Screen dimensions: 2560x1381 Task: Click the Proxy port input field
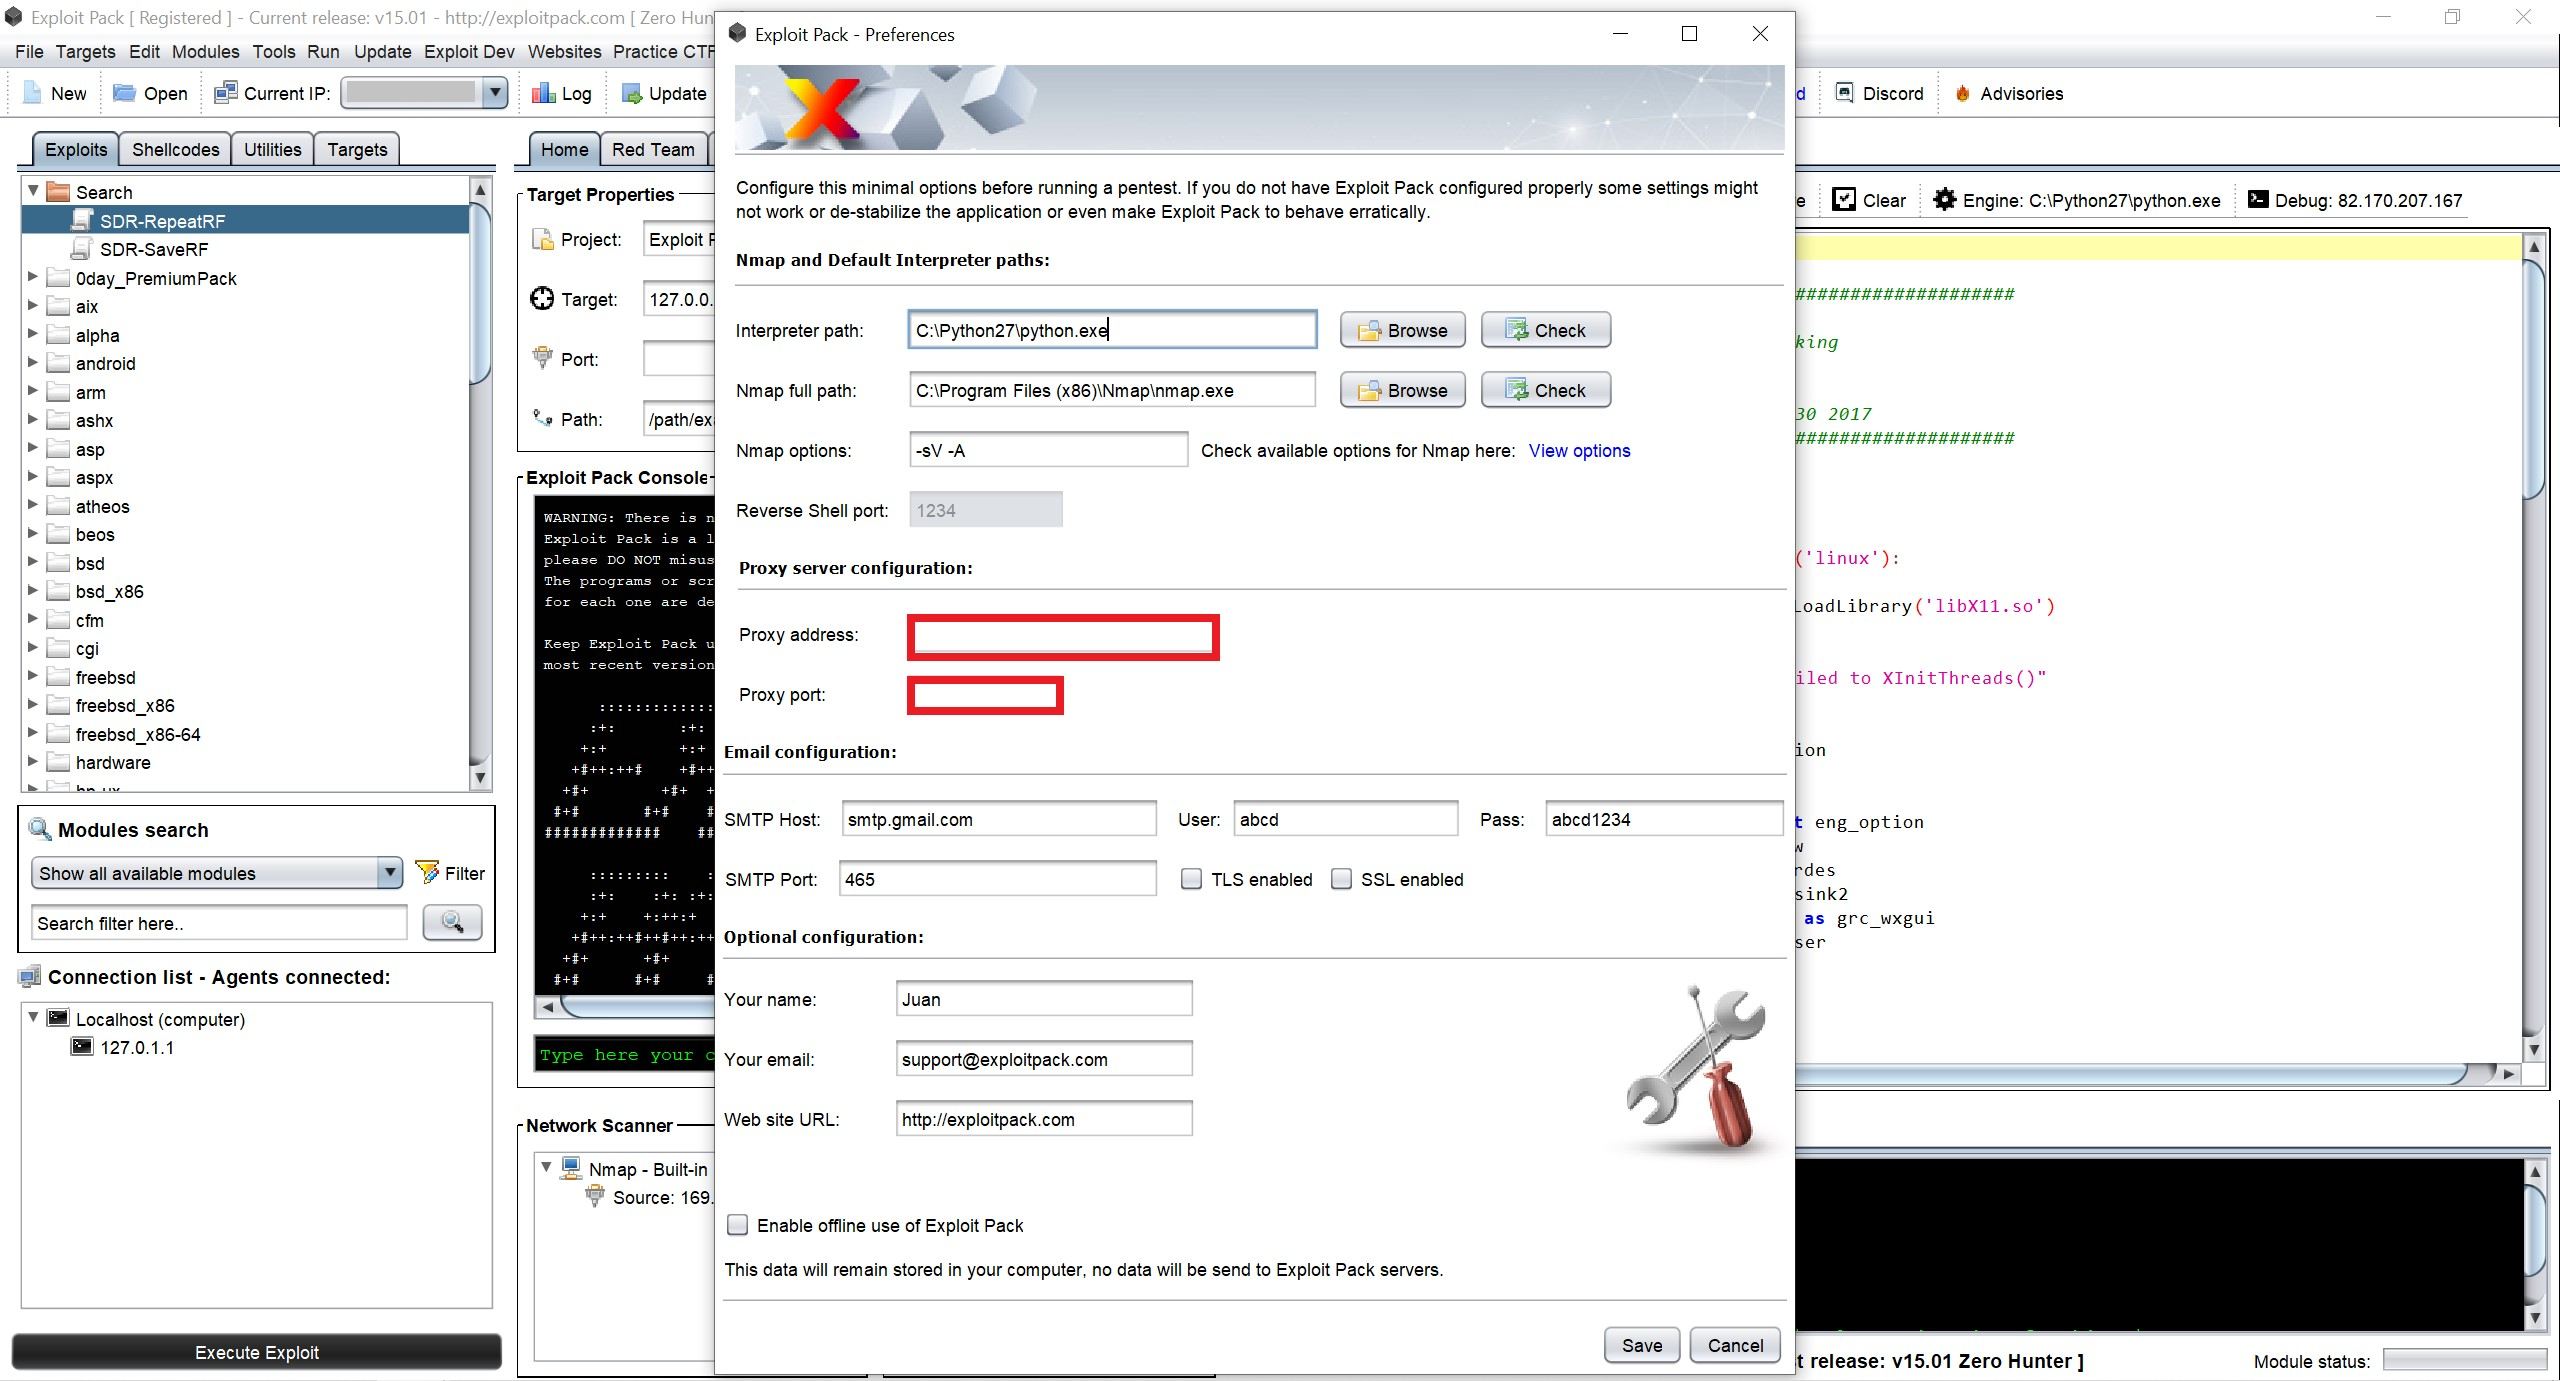985,695
